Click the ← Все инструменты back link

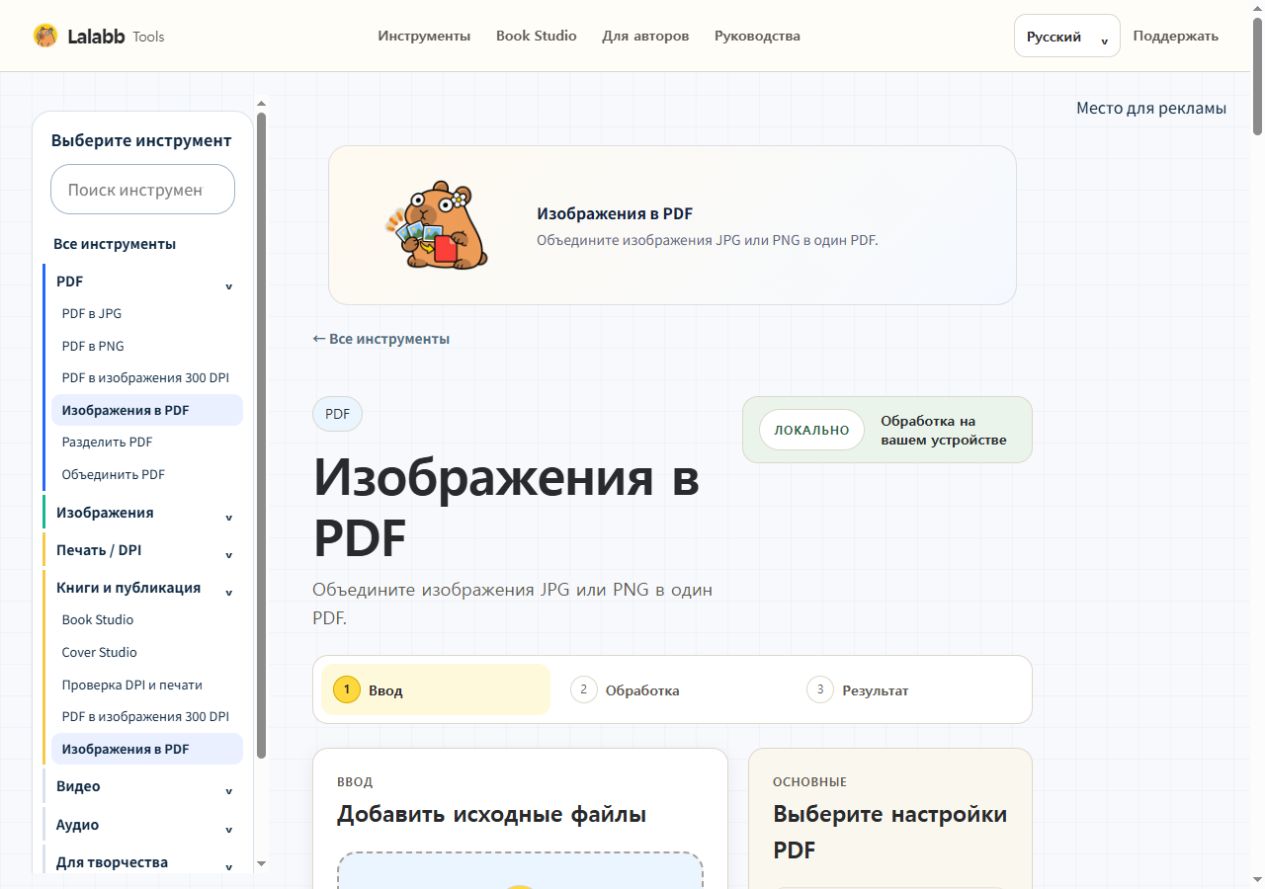coord(381,339)
